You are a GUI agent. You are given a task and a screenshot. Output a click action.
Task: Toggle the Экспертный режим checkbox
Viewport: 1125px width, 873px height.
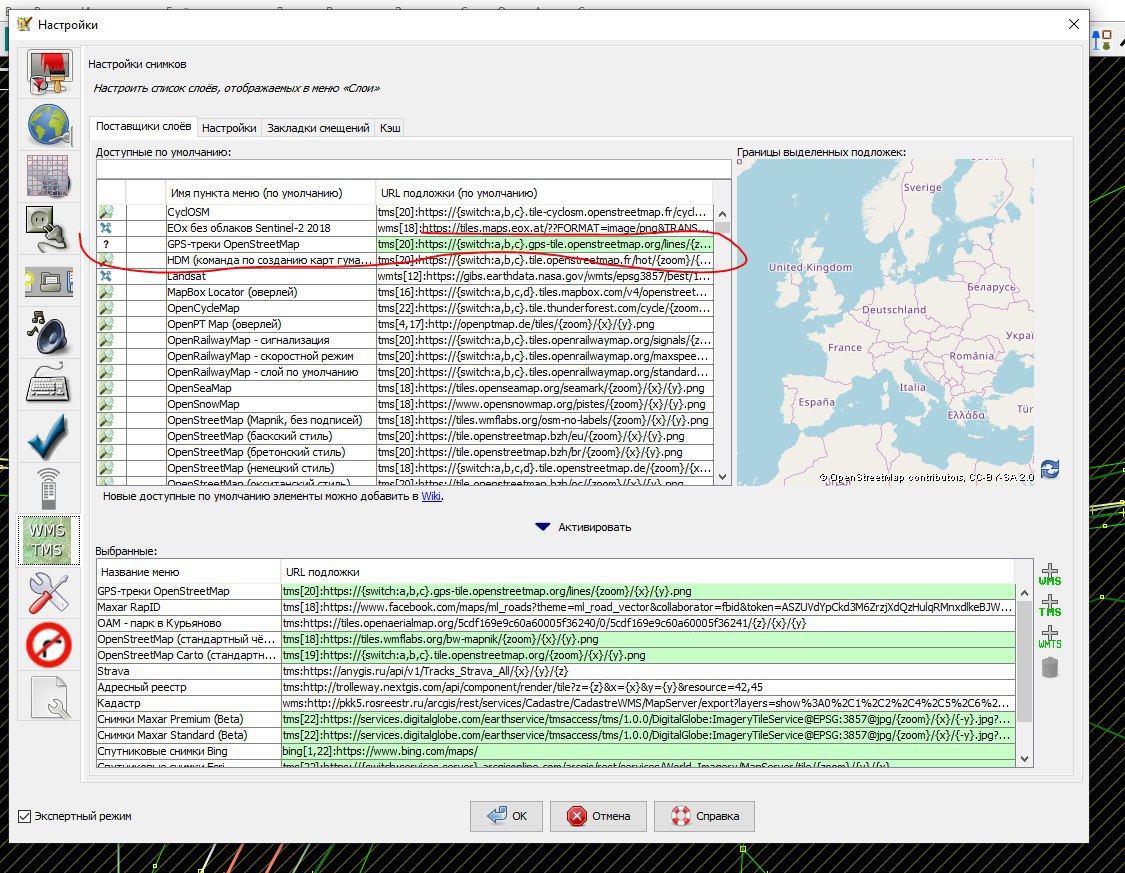point(25,816)
